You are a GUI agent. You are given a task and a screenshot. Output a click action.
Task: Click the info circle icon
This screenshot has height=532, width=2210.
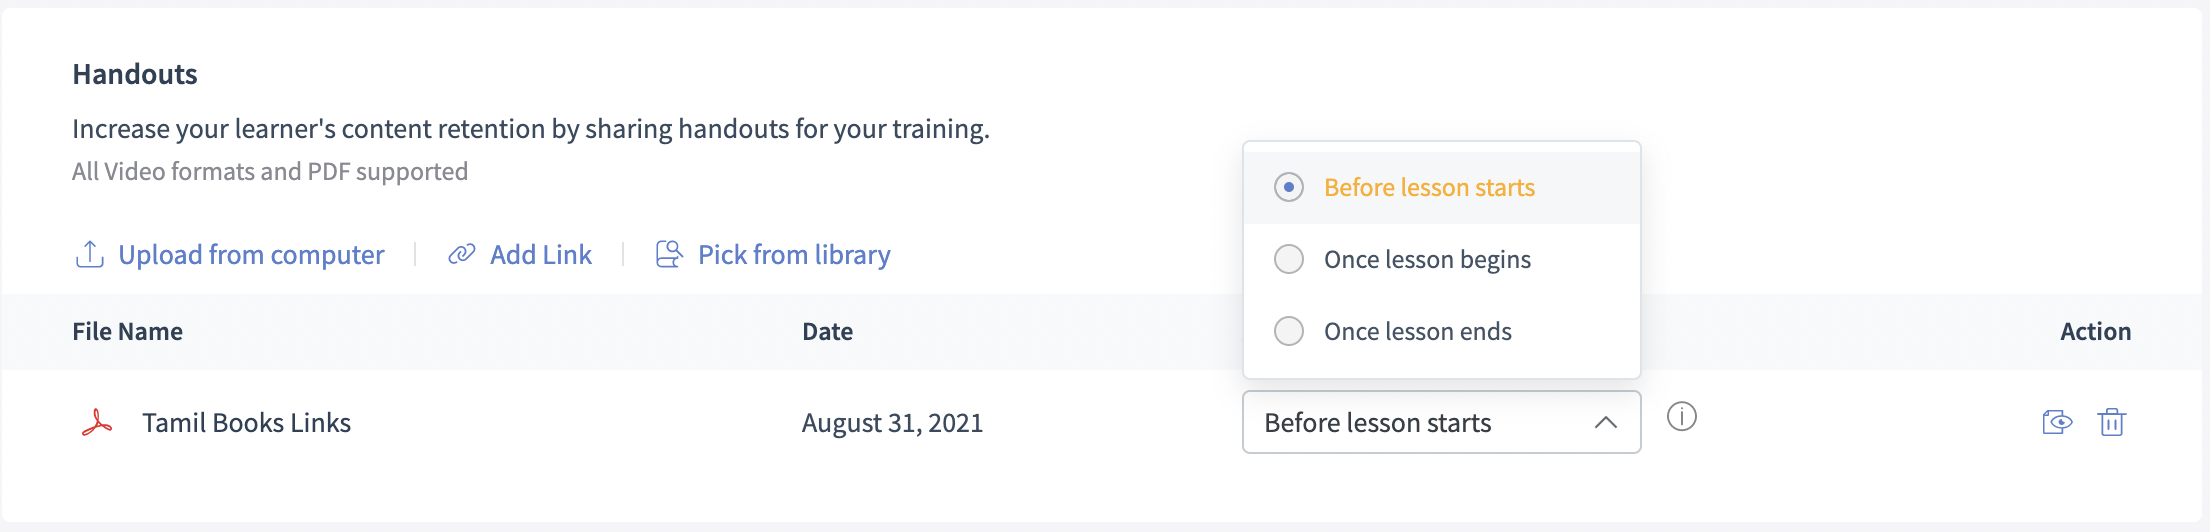(x=1682, y=416)
